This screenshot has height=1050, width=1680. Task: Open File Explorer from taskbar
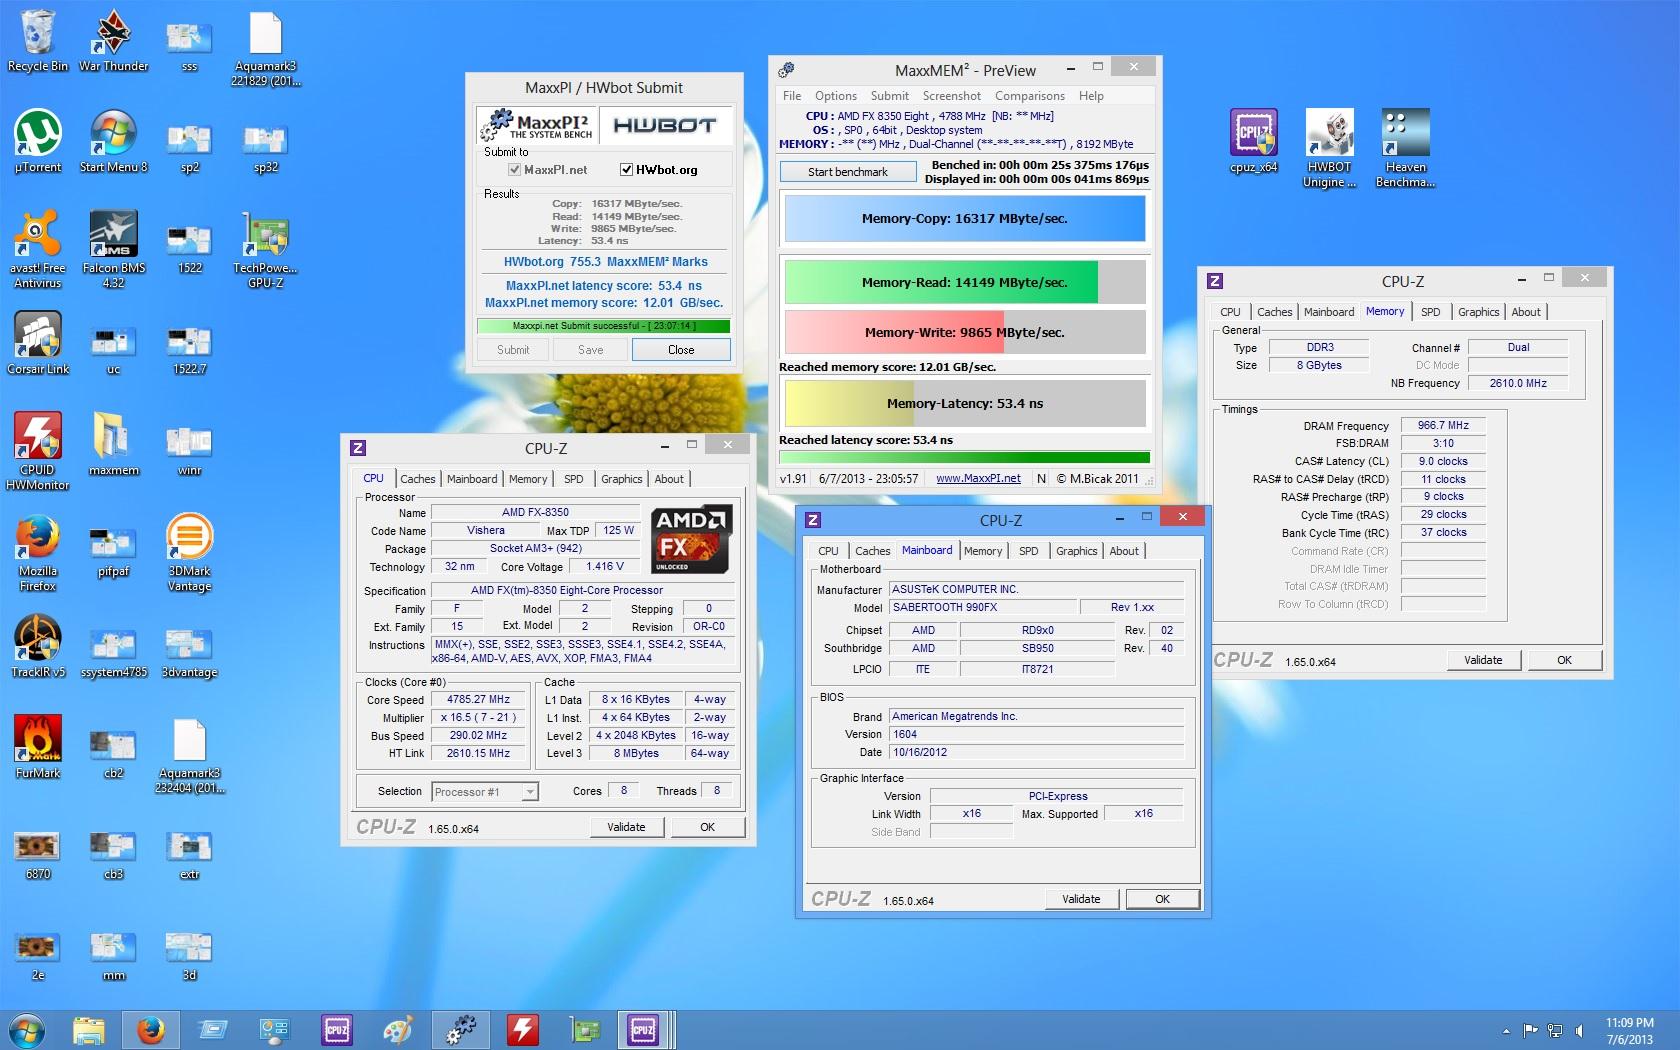pyautogui.click(x=88, y=1030)
